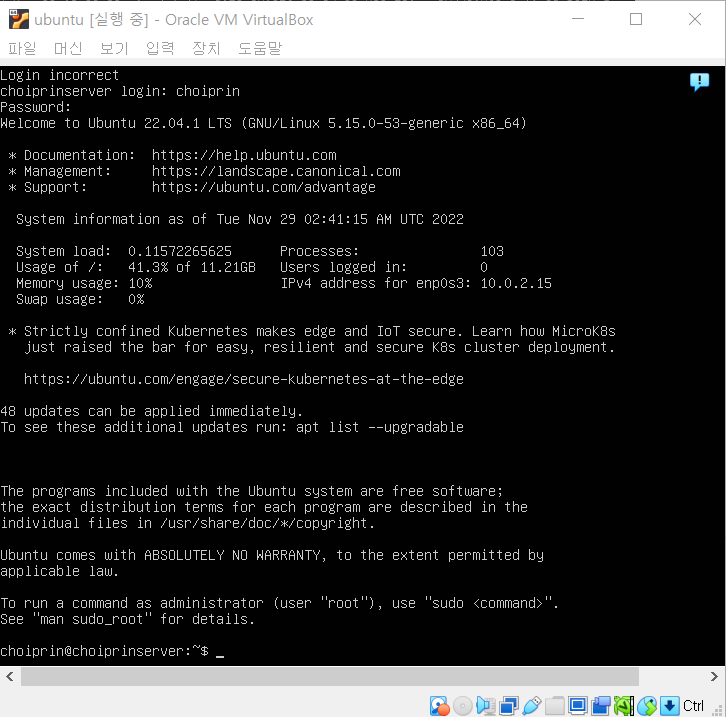This screenshot has height=717, width=726.
Task: Open the USB devices indicator
Action: [532, 705]
